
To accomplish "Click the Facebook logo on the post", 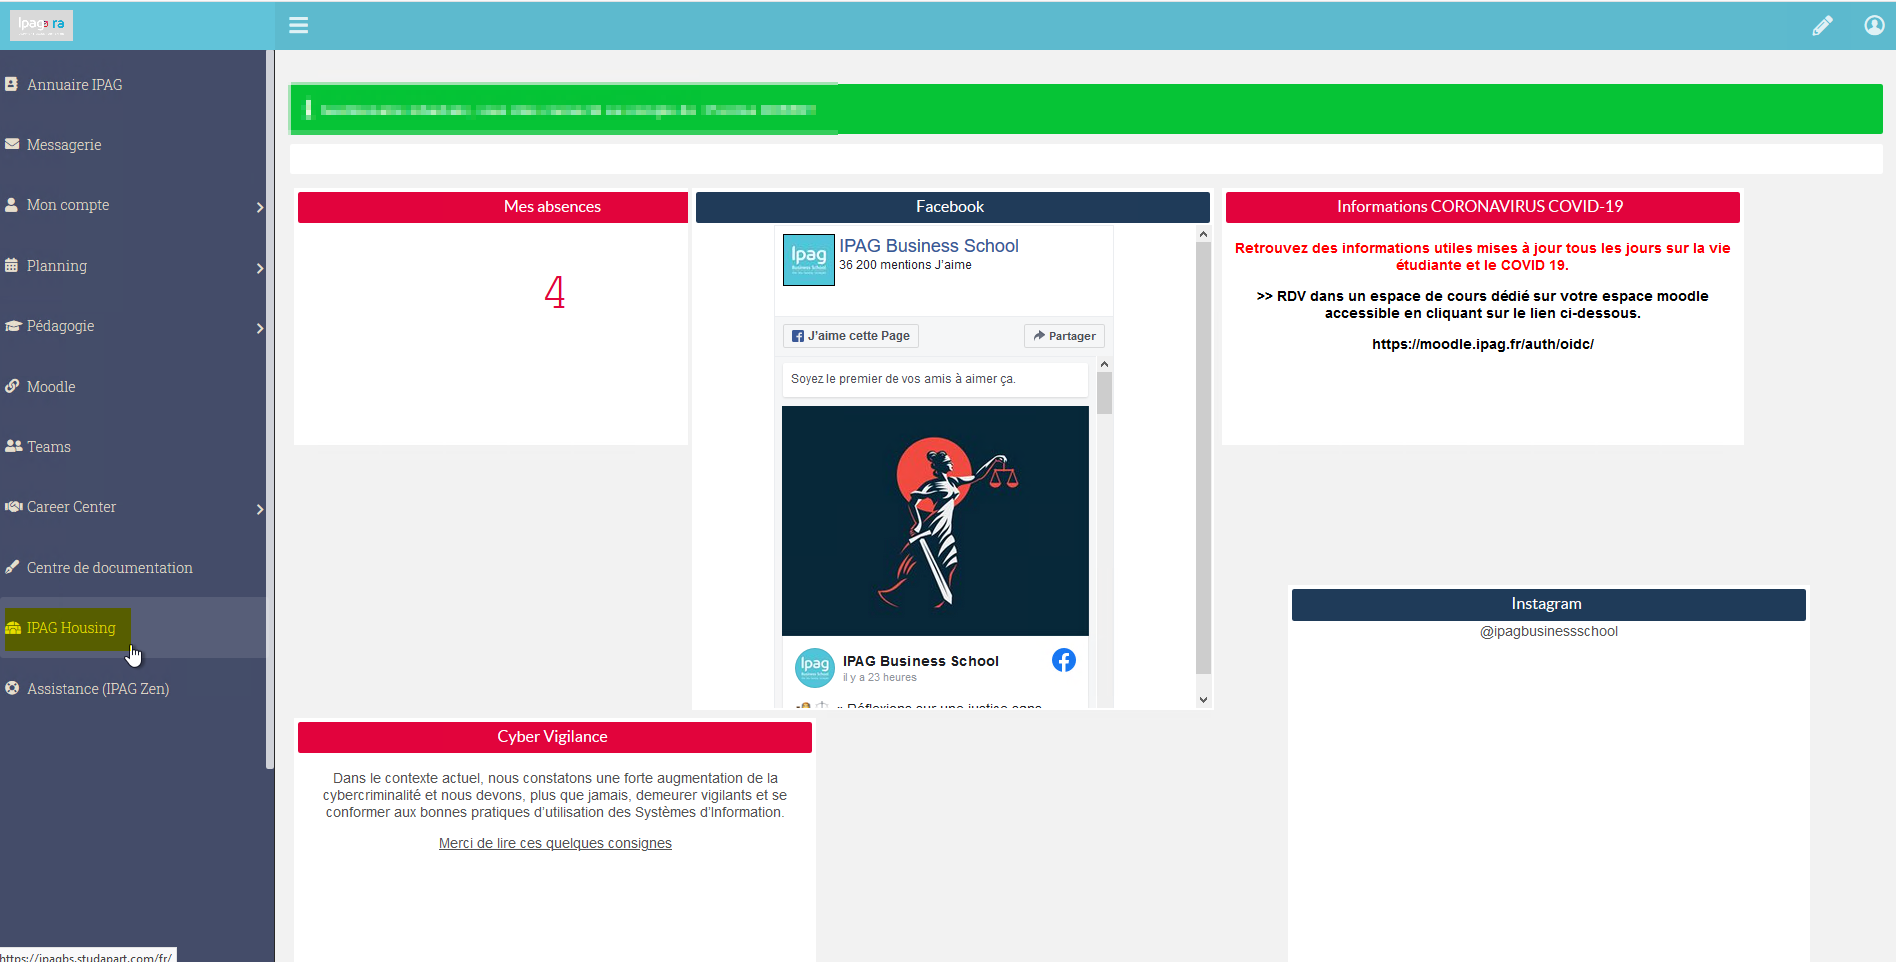I will tap(1063, 660).
